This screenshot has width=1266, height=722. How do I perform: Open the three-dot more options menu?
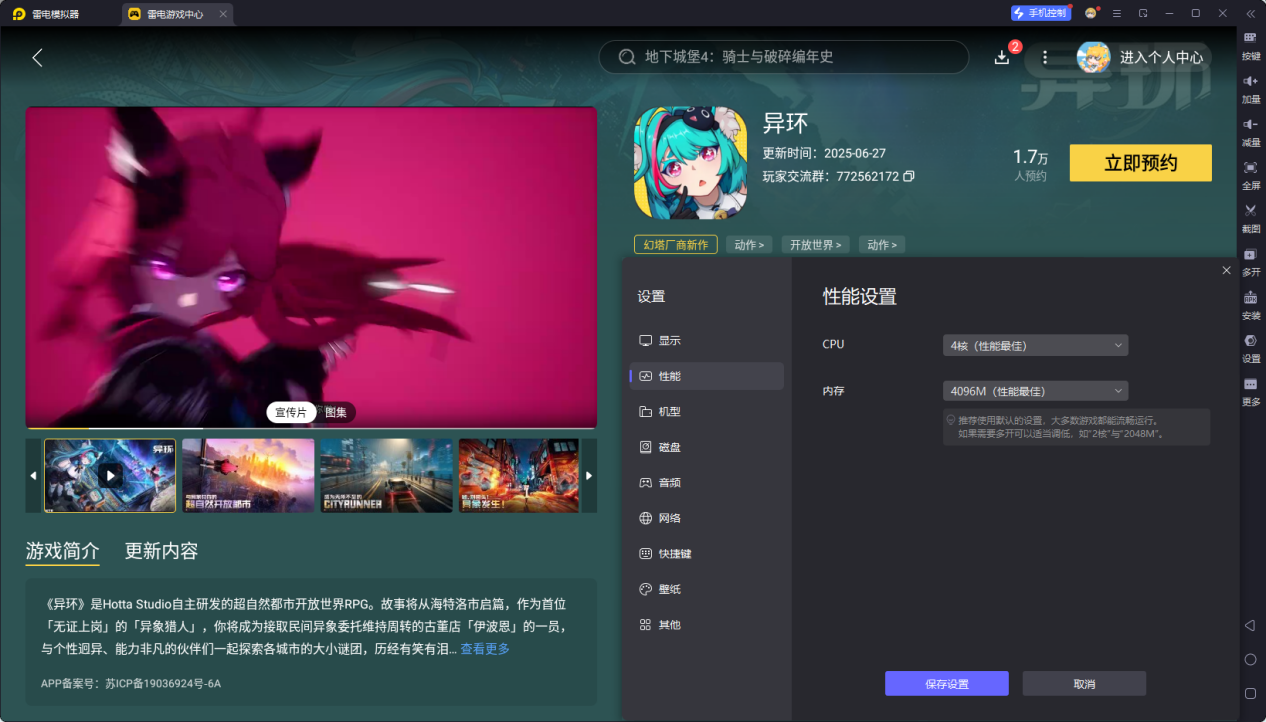[1045, 58]
